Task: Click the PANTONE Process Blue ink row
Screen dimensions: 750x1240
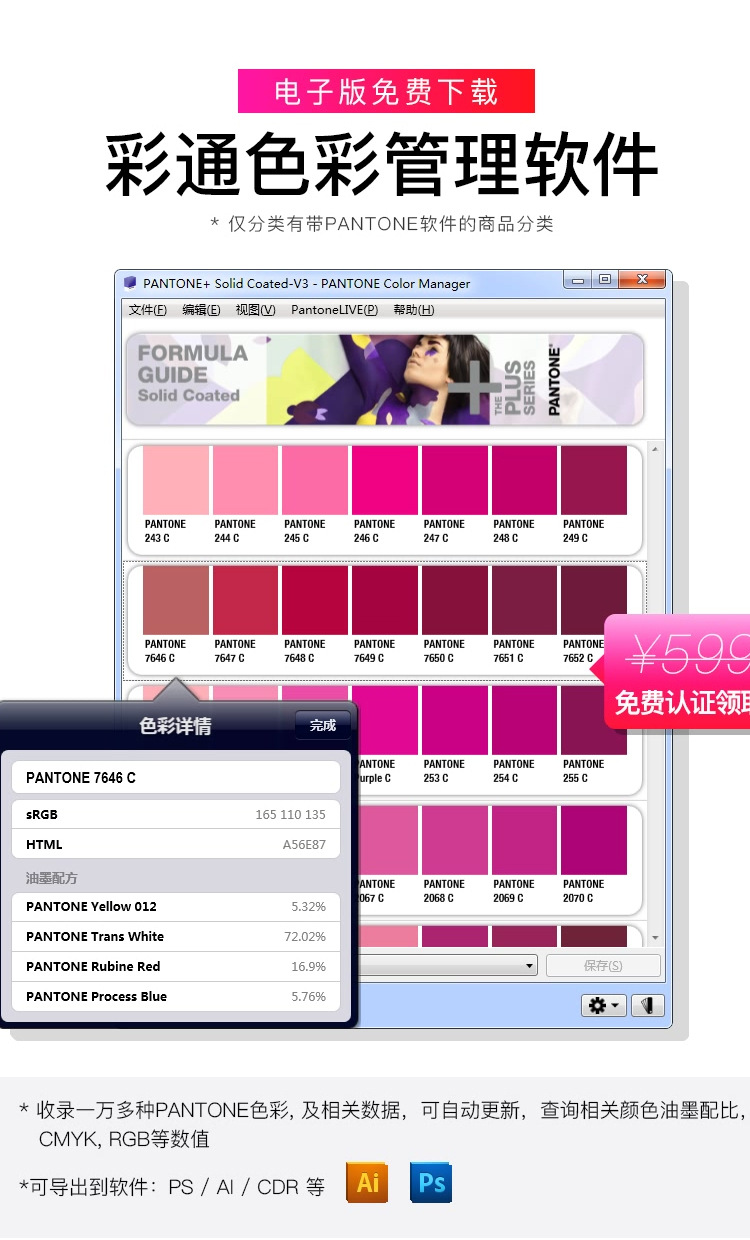Action: tap(176, 996)
